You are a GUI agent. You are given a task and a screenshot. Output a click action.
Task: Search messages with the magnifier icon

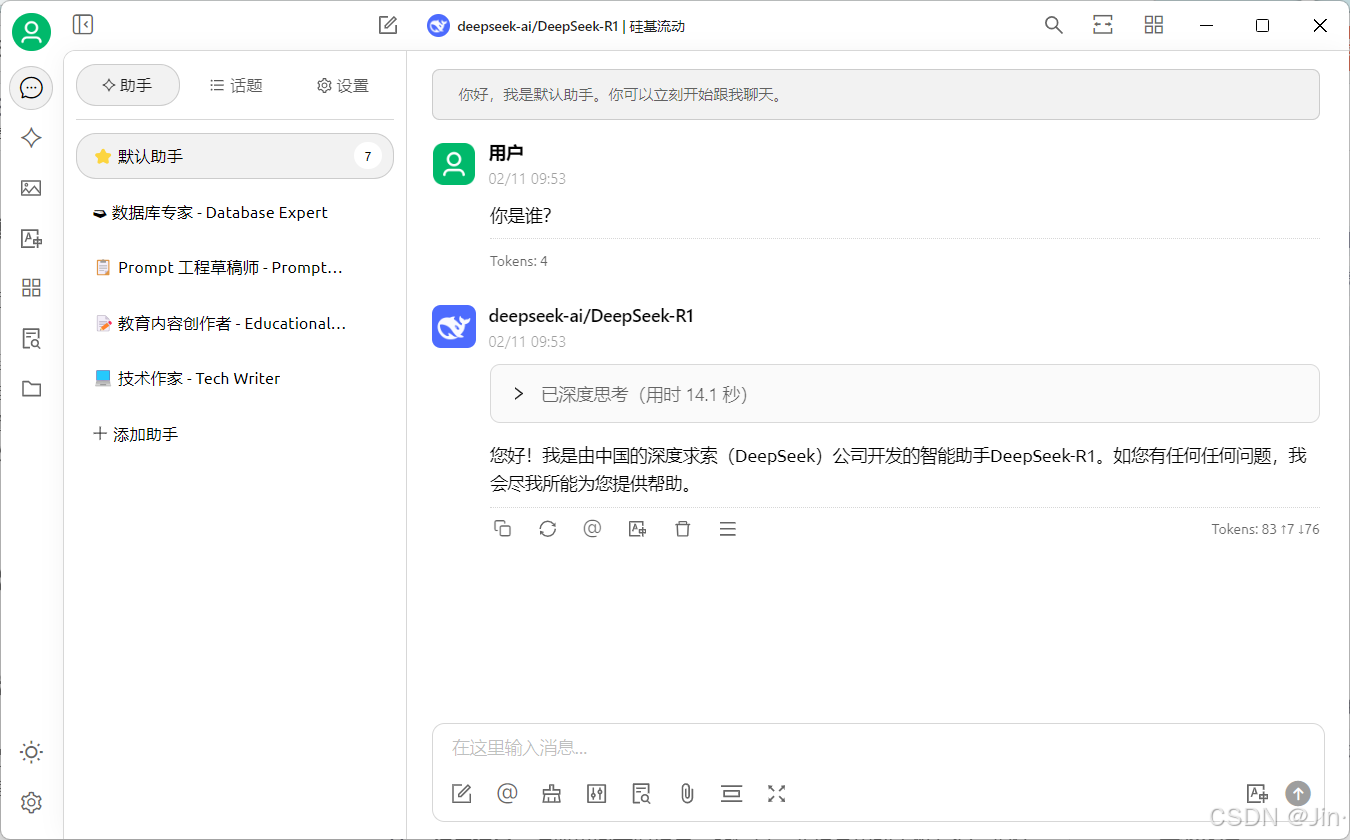point(1053,25)
